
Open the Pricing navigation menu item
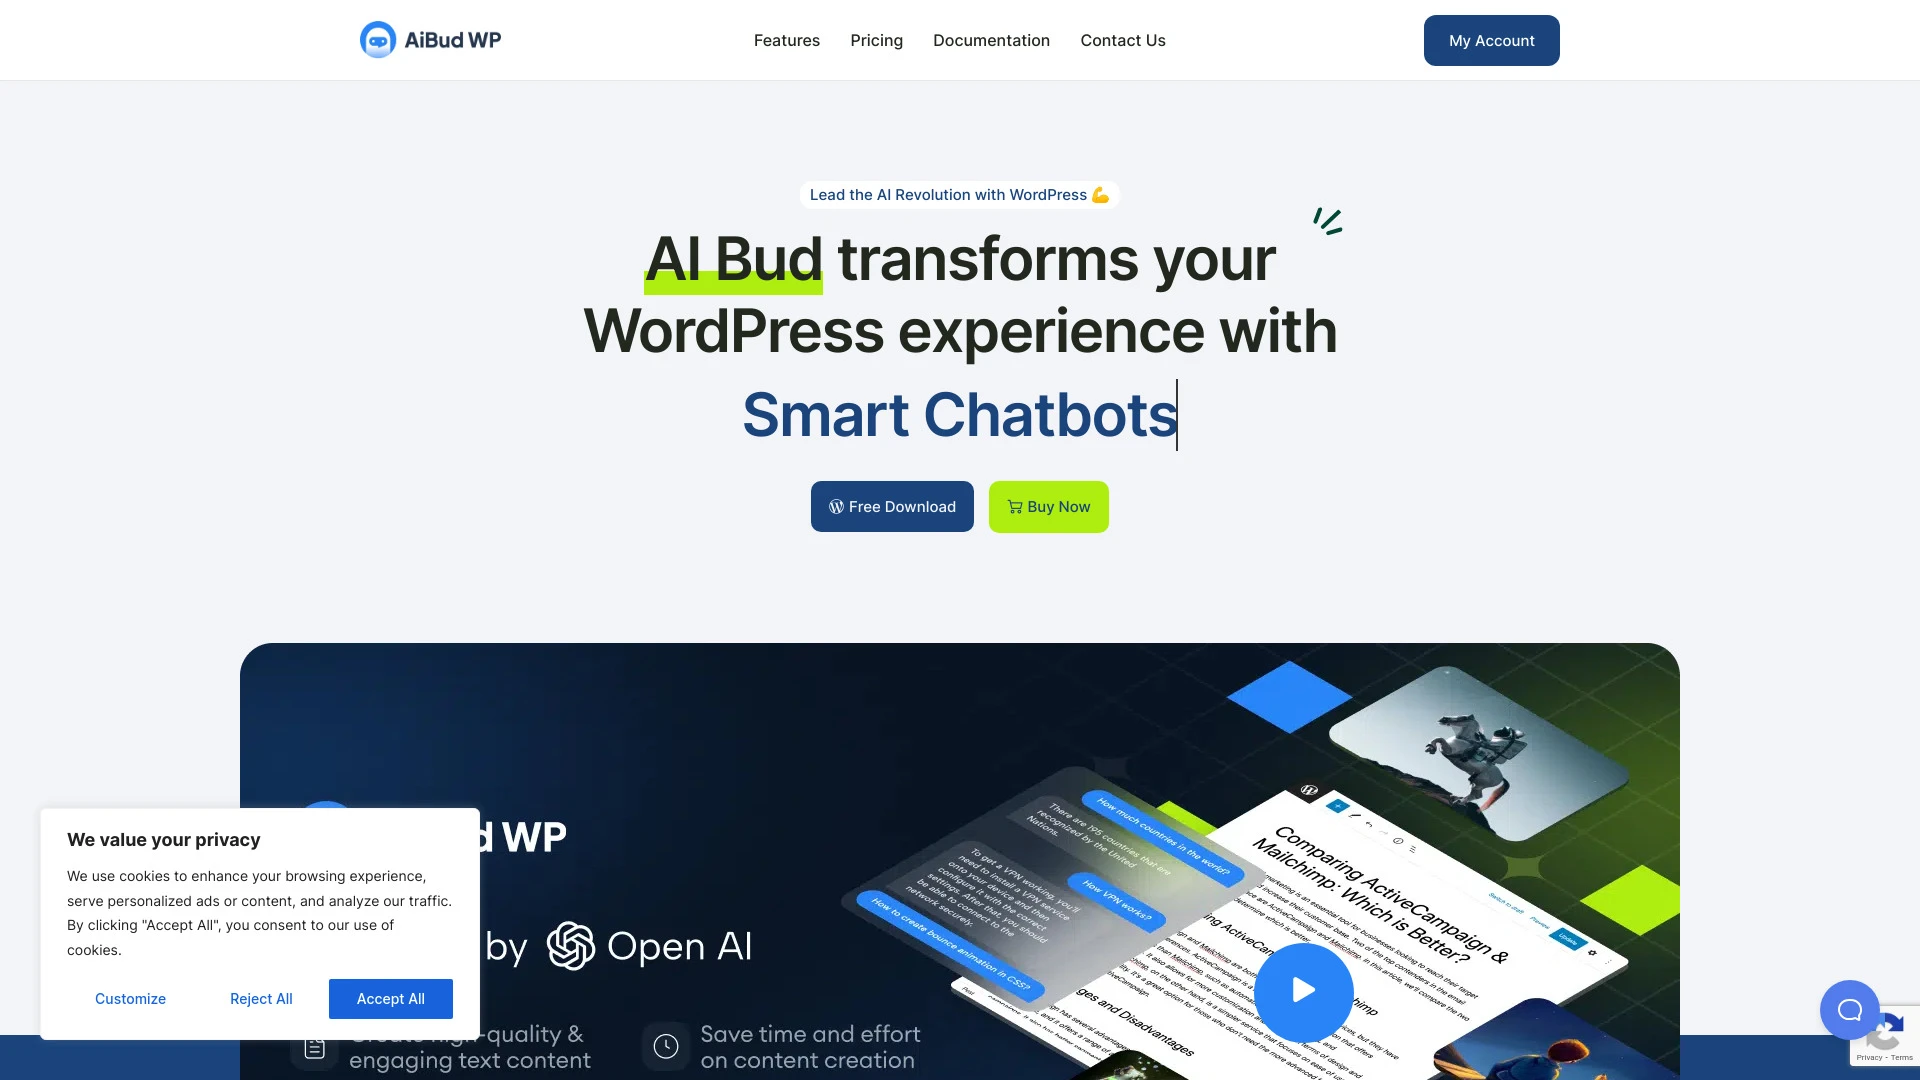click(876, 40)
